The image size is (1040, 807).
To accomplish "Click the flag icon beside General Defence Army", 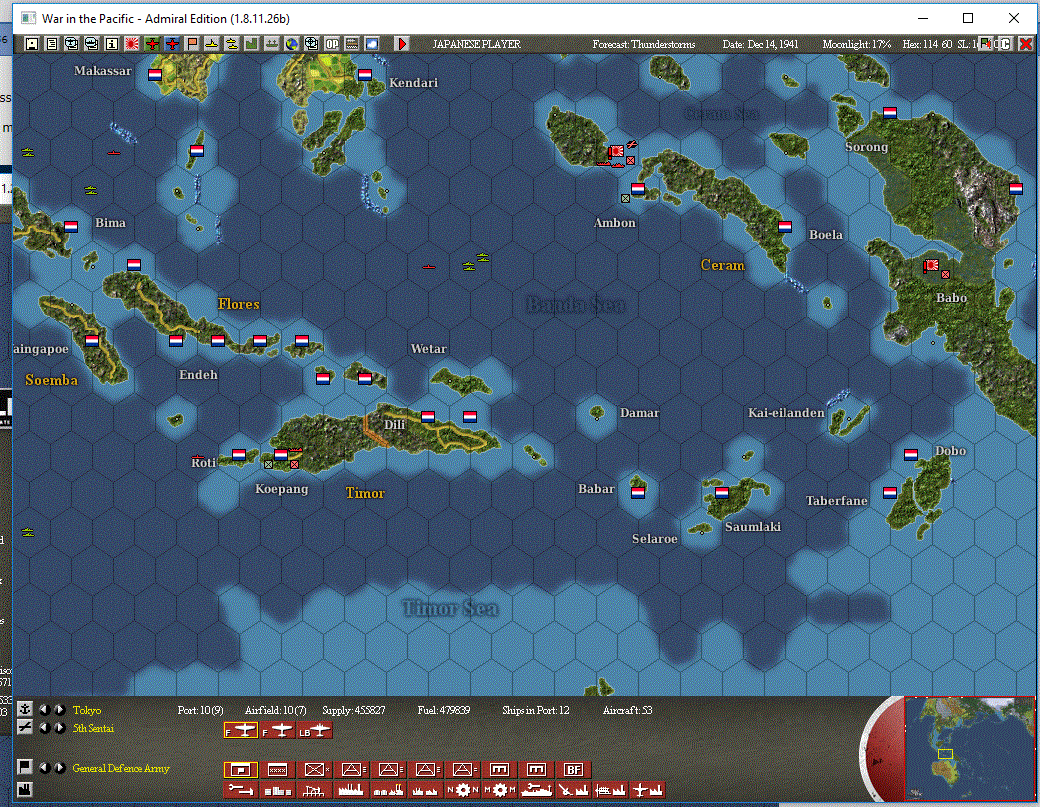I will tap(25, 767).
